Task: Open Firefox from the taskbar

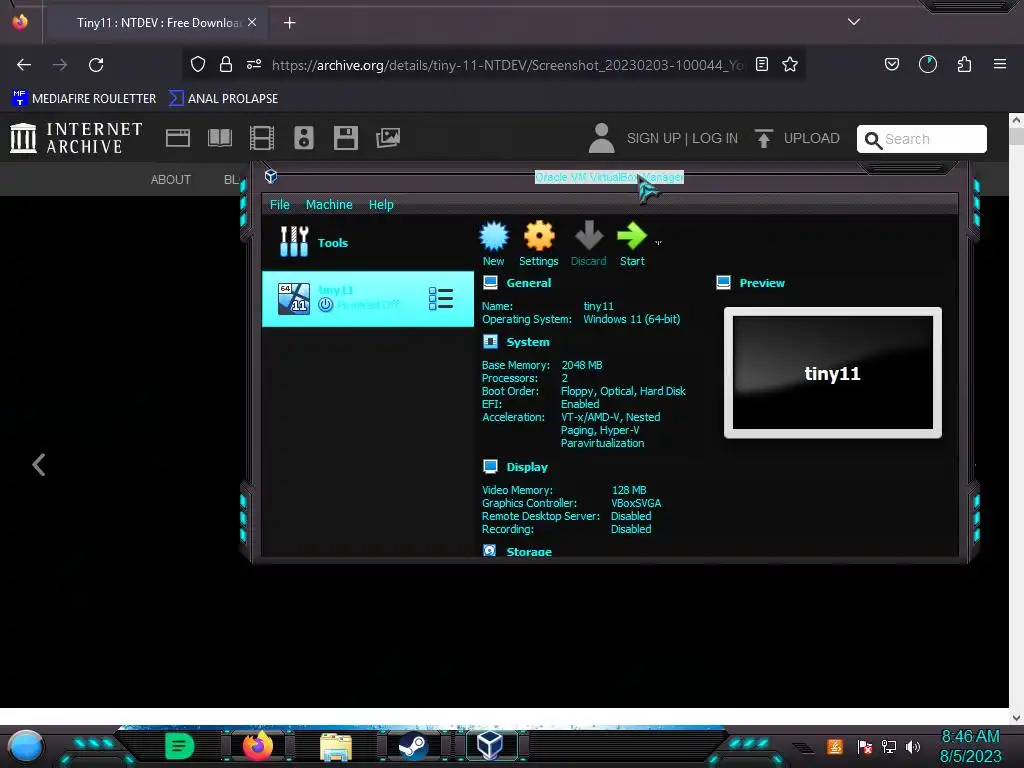Action: 257,746
